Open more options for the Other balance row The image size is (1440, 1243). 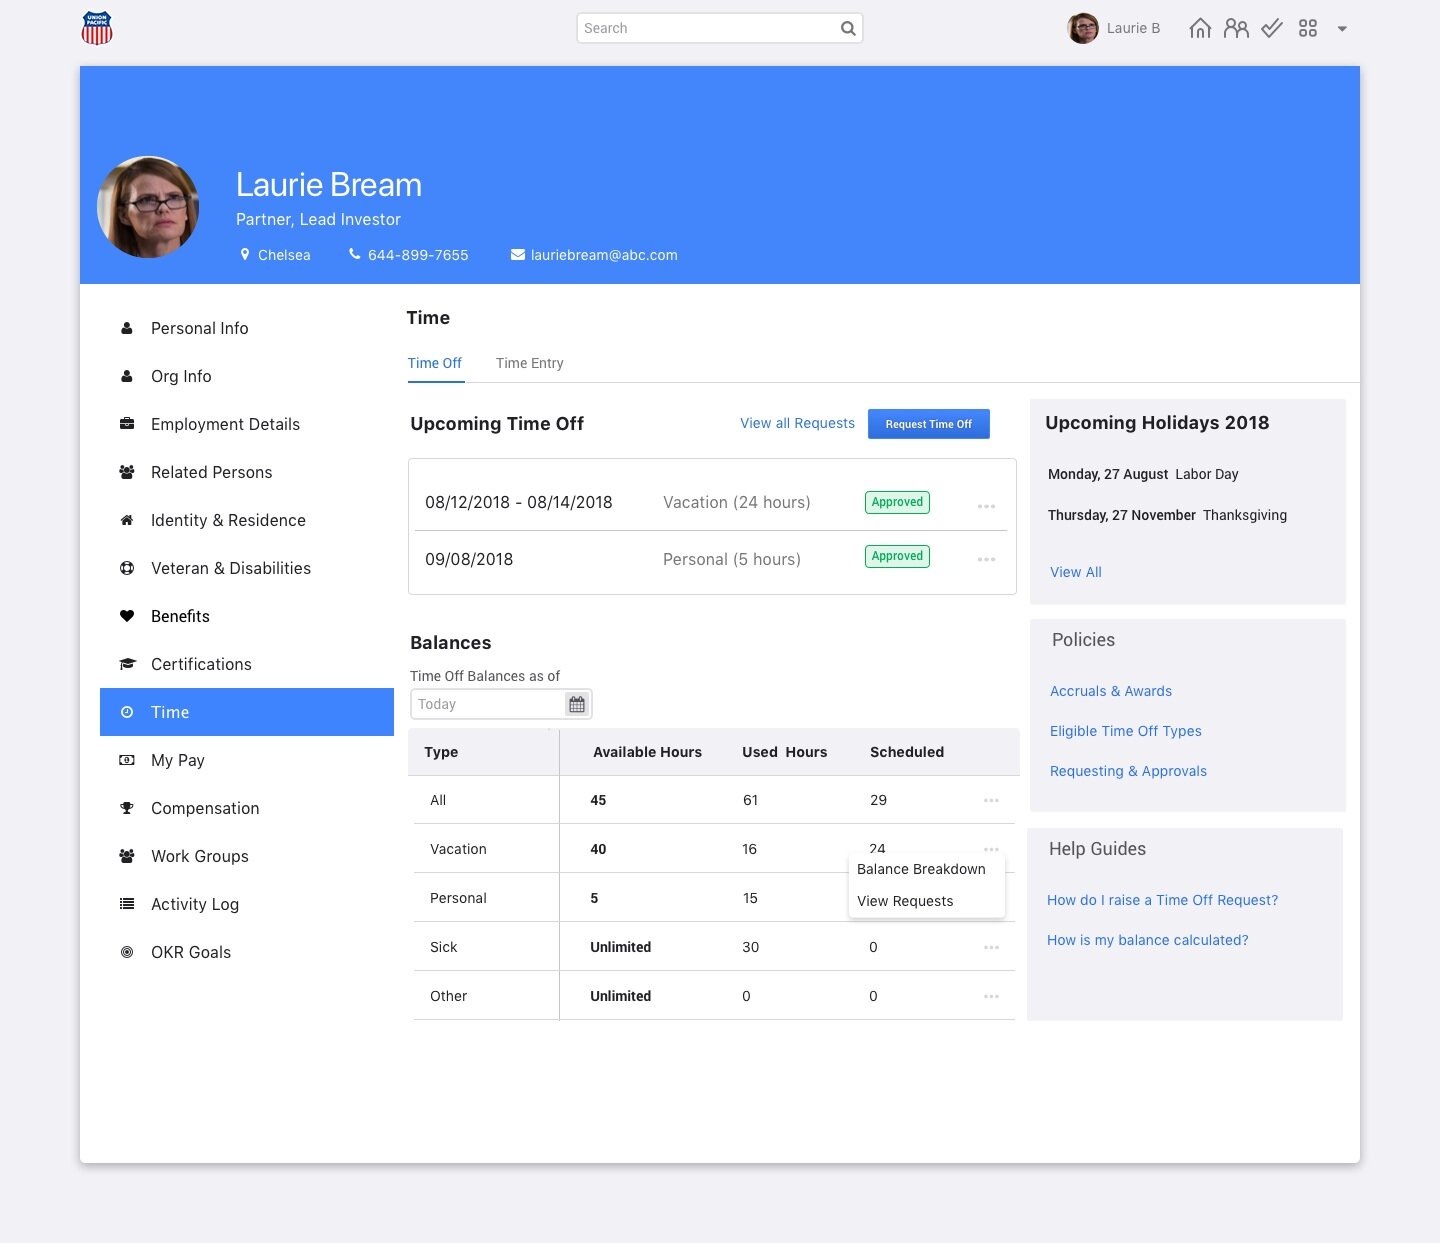click(991, 996)
